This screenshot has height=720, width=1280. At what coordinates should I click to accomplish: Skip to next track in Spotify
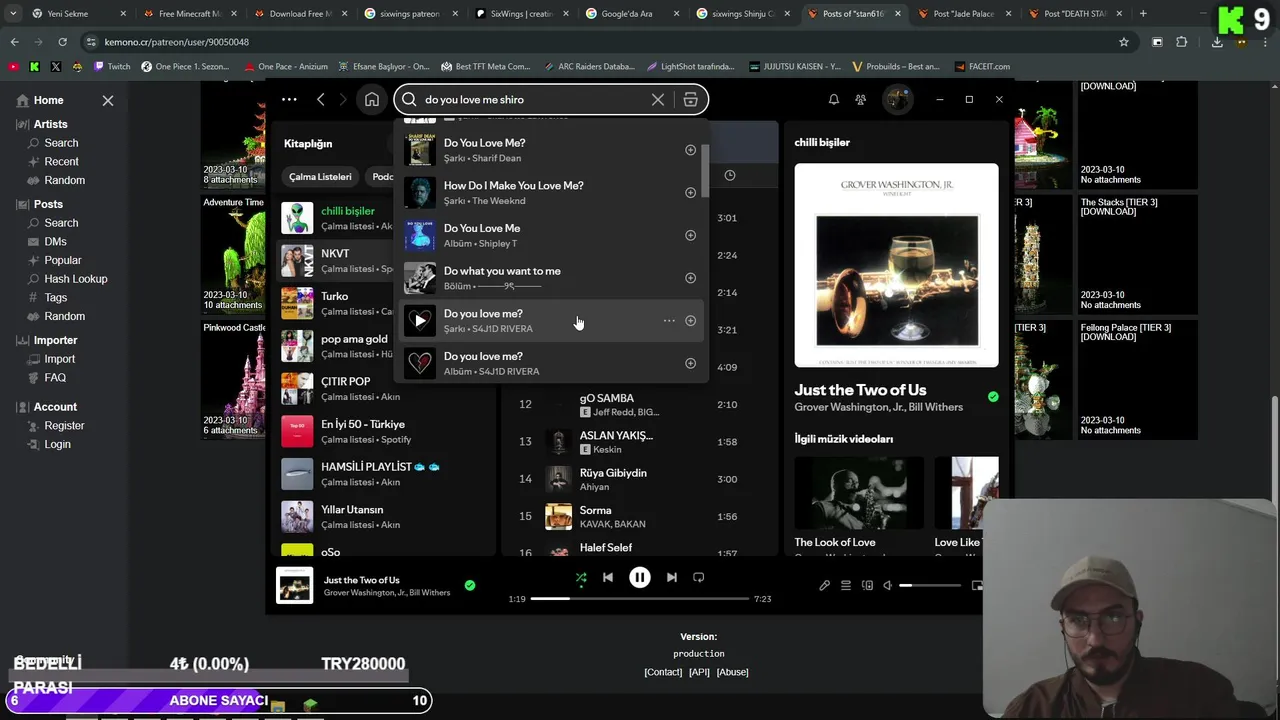tap(672, 577)
